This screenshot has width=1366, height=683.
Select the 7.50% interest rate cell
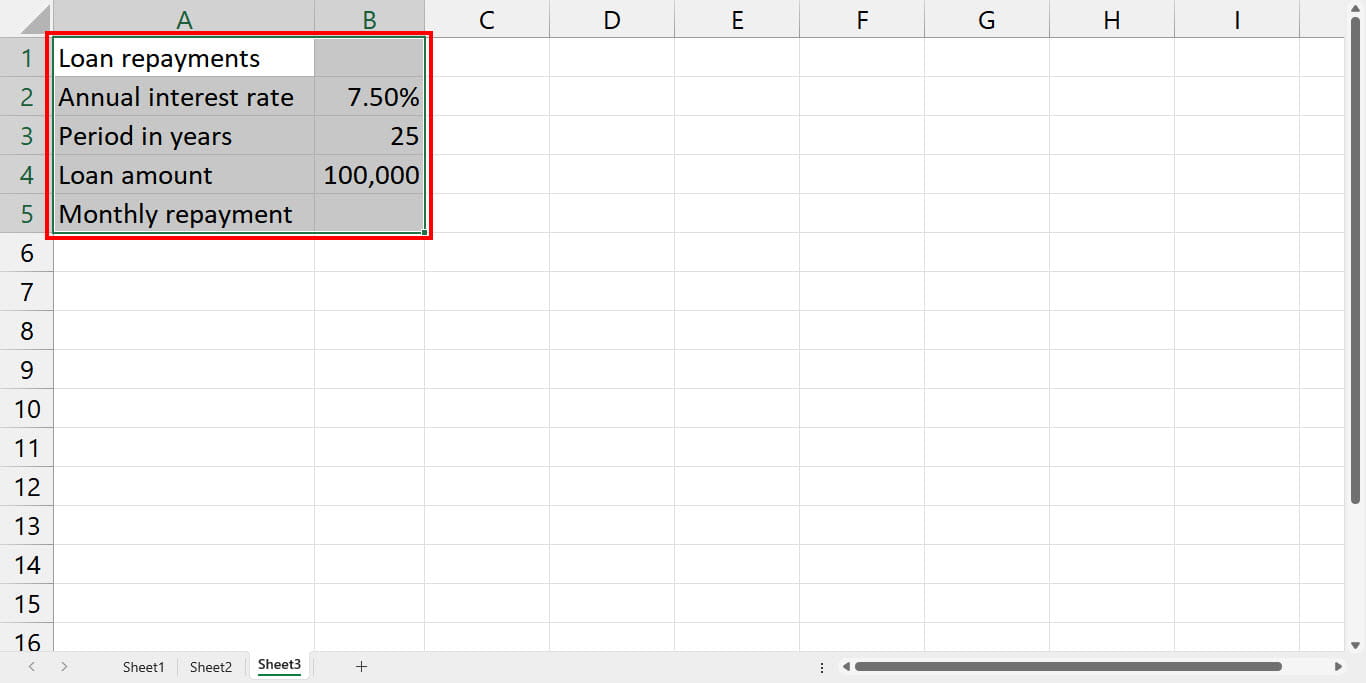[369, 96]
